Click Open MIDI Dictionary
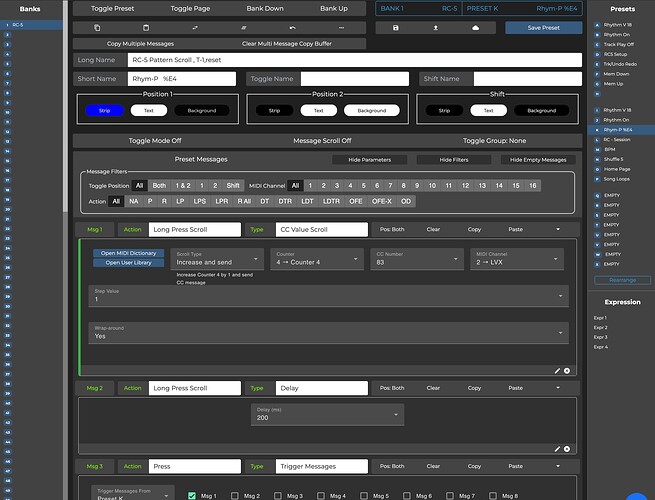Screen dimensions: 655x500 (x=128, y=253)
